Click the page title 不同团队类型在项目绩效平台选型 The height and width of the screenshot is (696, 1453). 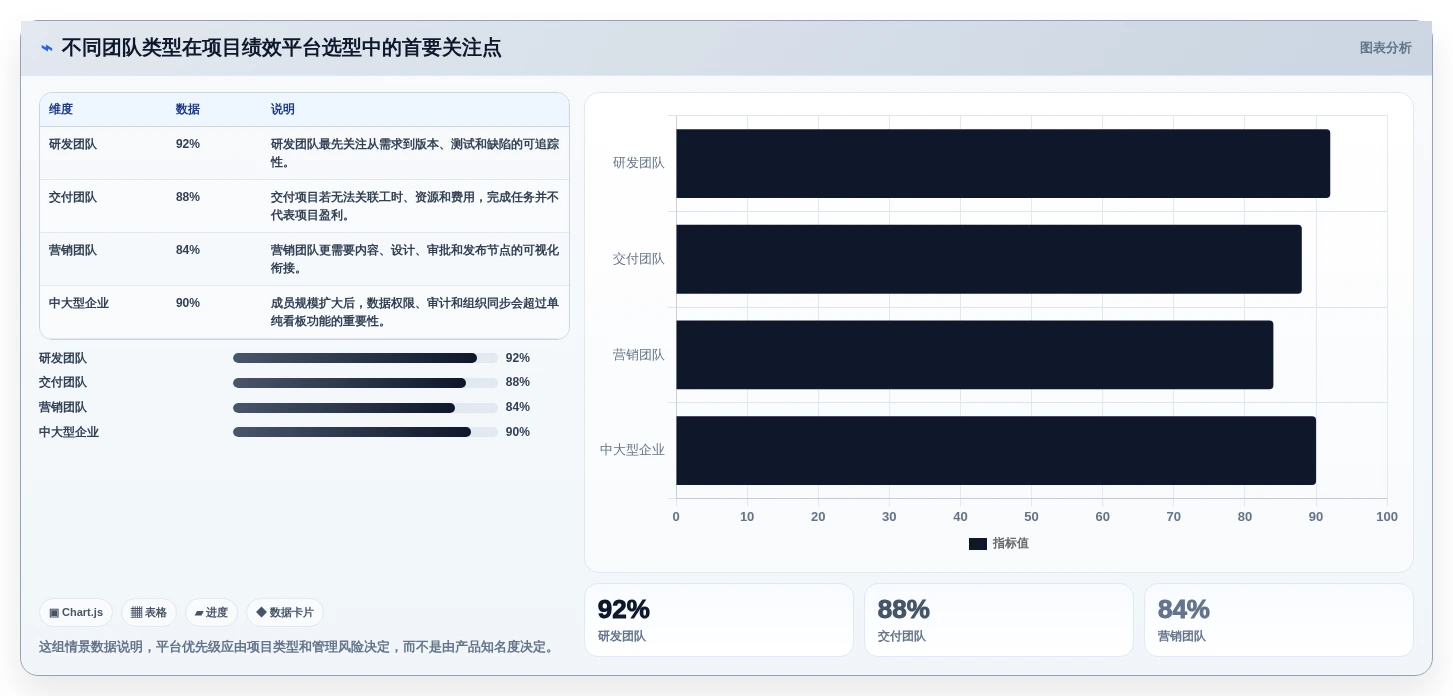point(281,48)
